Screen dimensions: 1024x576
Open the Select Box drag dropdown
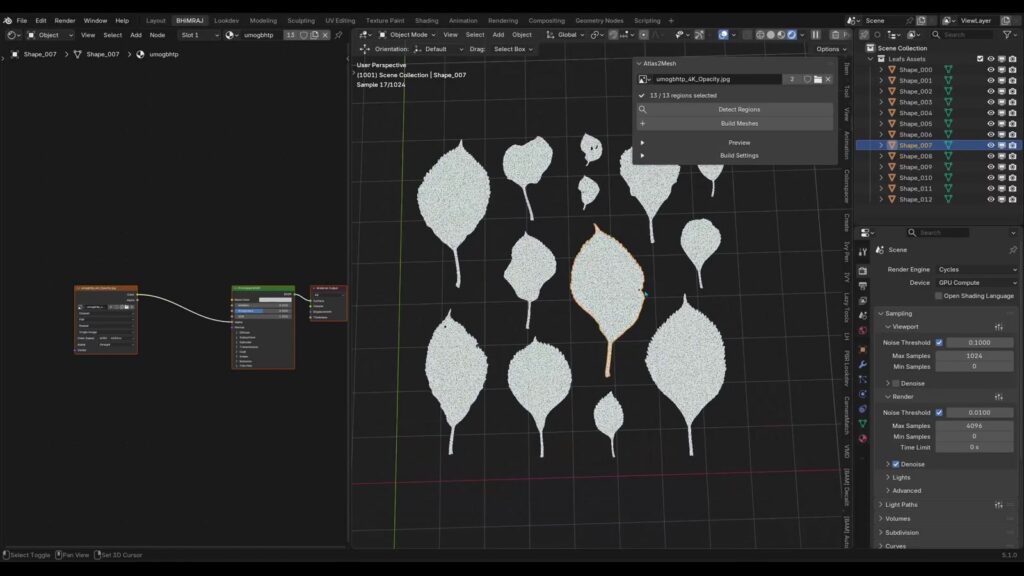point(513,49)
